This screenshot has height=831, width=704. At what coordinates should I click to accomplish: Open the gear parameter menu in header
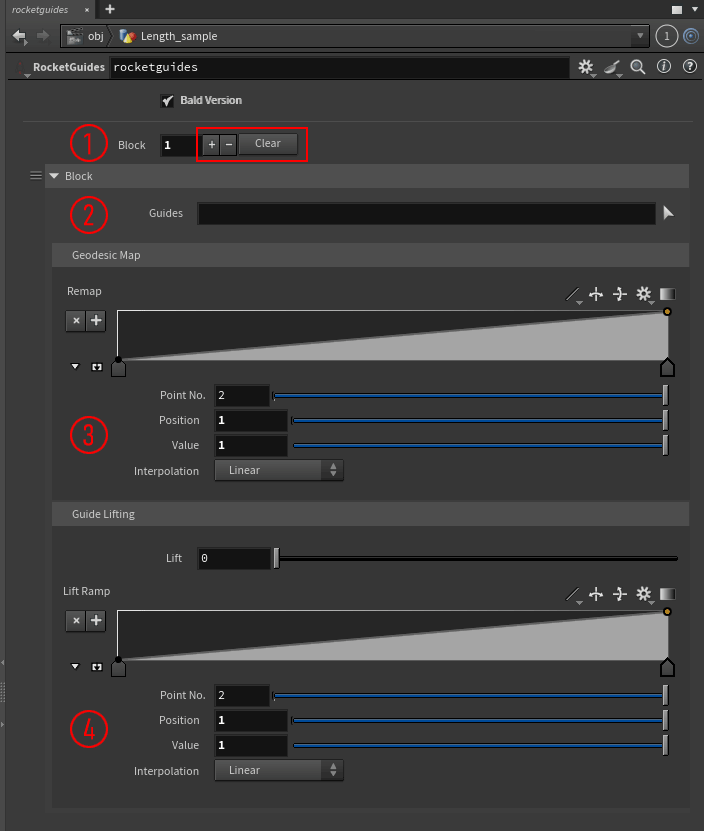click(x=586, y=67)
